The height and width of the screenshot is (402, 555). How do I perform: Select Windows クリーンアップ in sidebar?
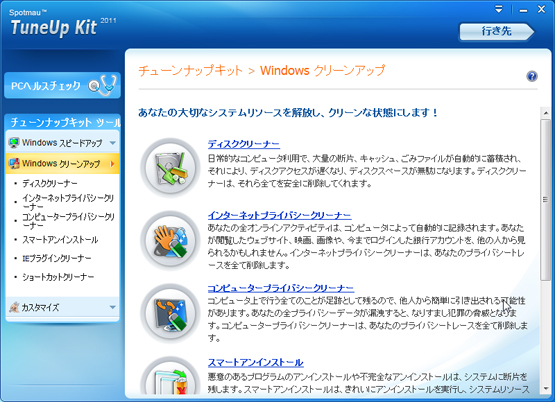(x=62, y=163)
